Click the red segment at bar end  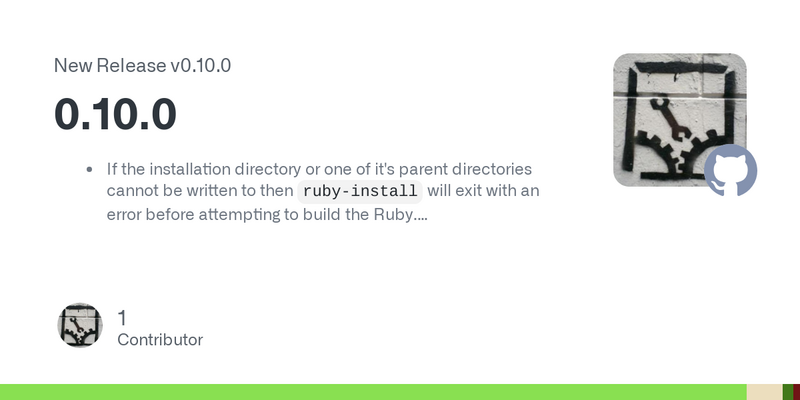796,392
